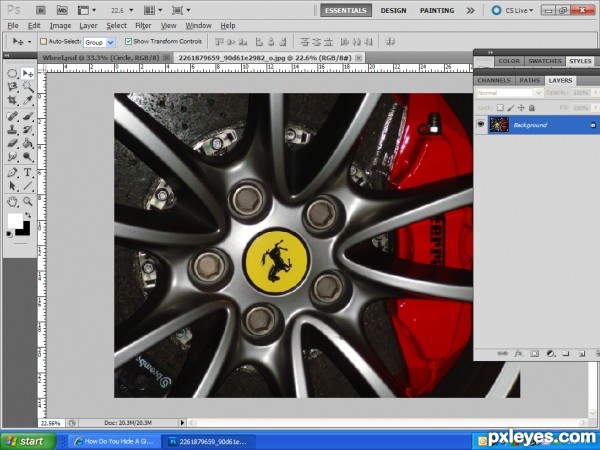Toggle lock all
This screenshot has height=450, width=600.
[x=532, y=108]
